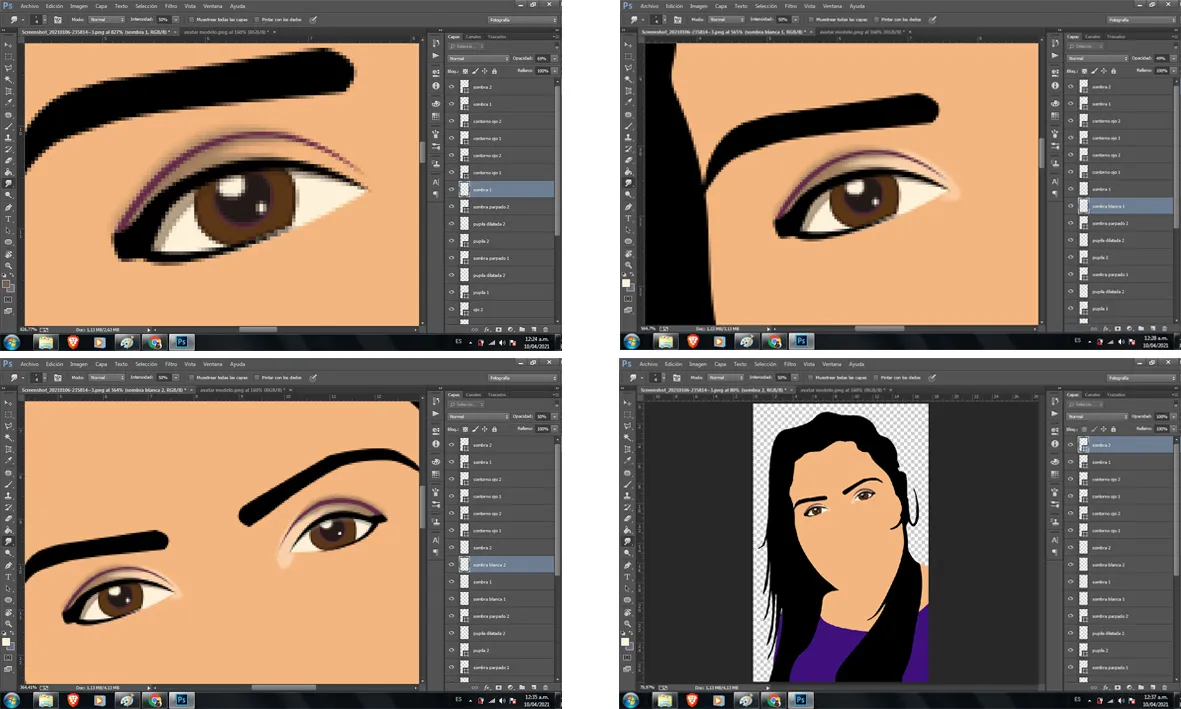Click Windows Start button under the 827% window
1181x709 pixels.
click(x=11, y=342)
